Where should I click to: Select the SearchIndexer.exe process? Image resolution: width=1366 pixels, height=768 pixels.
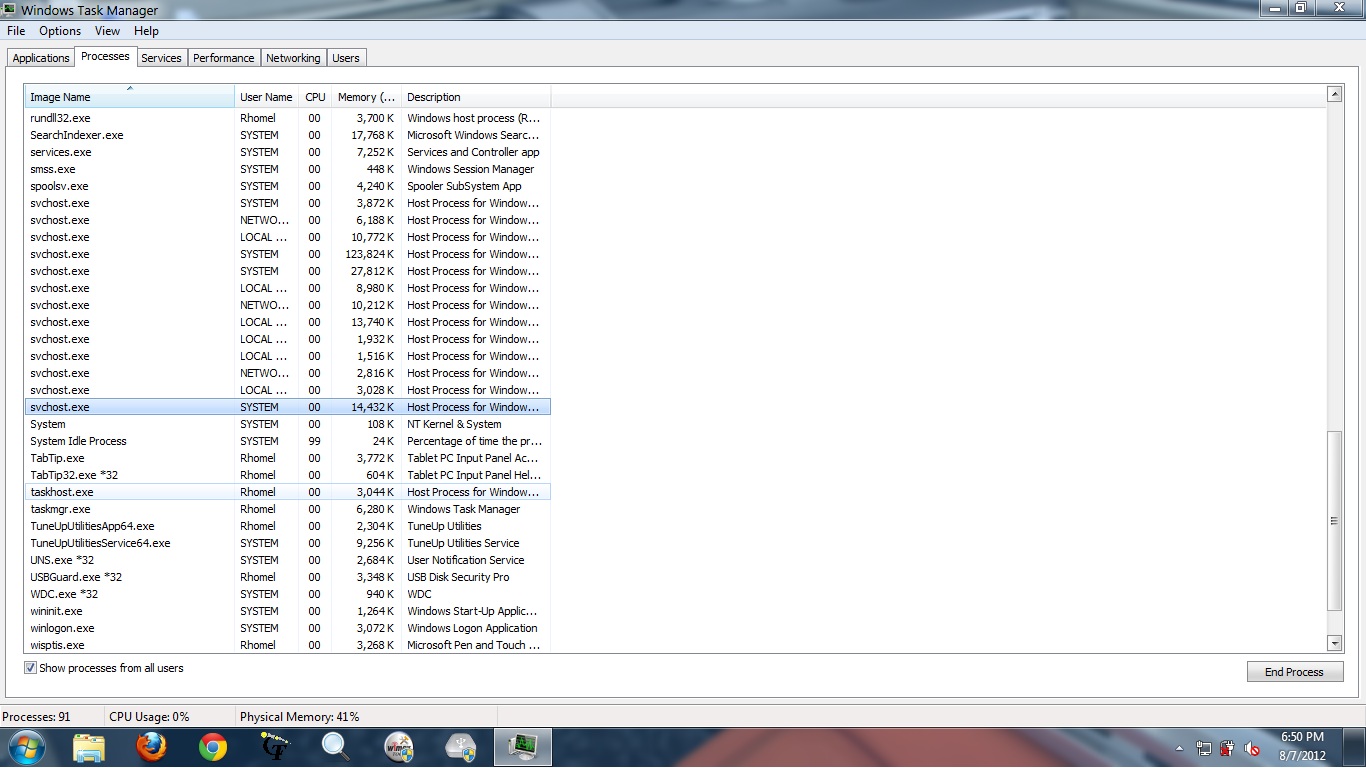click(x=287, y=135)
